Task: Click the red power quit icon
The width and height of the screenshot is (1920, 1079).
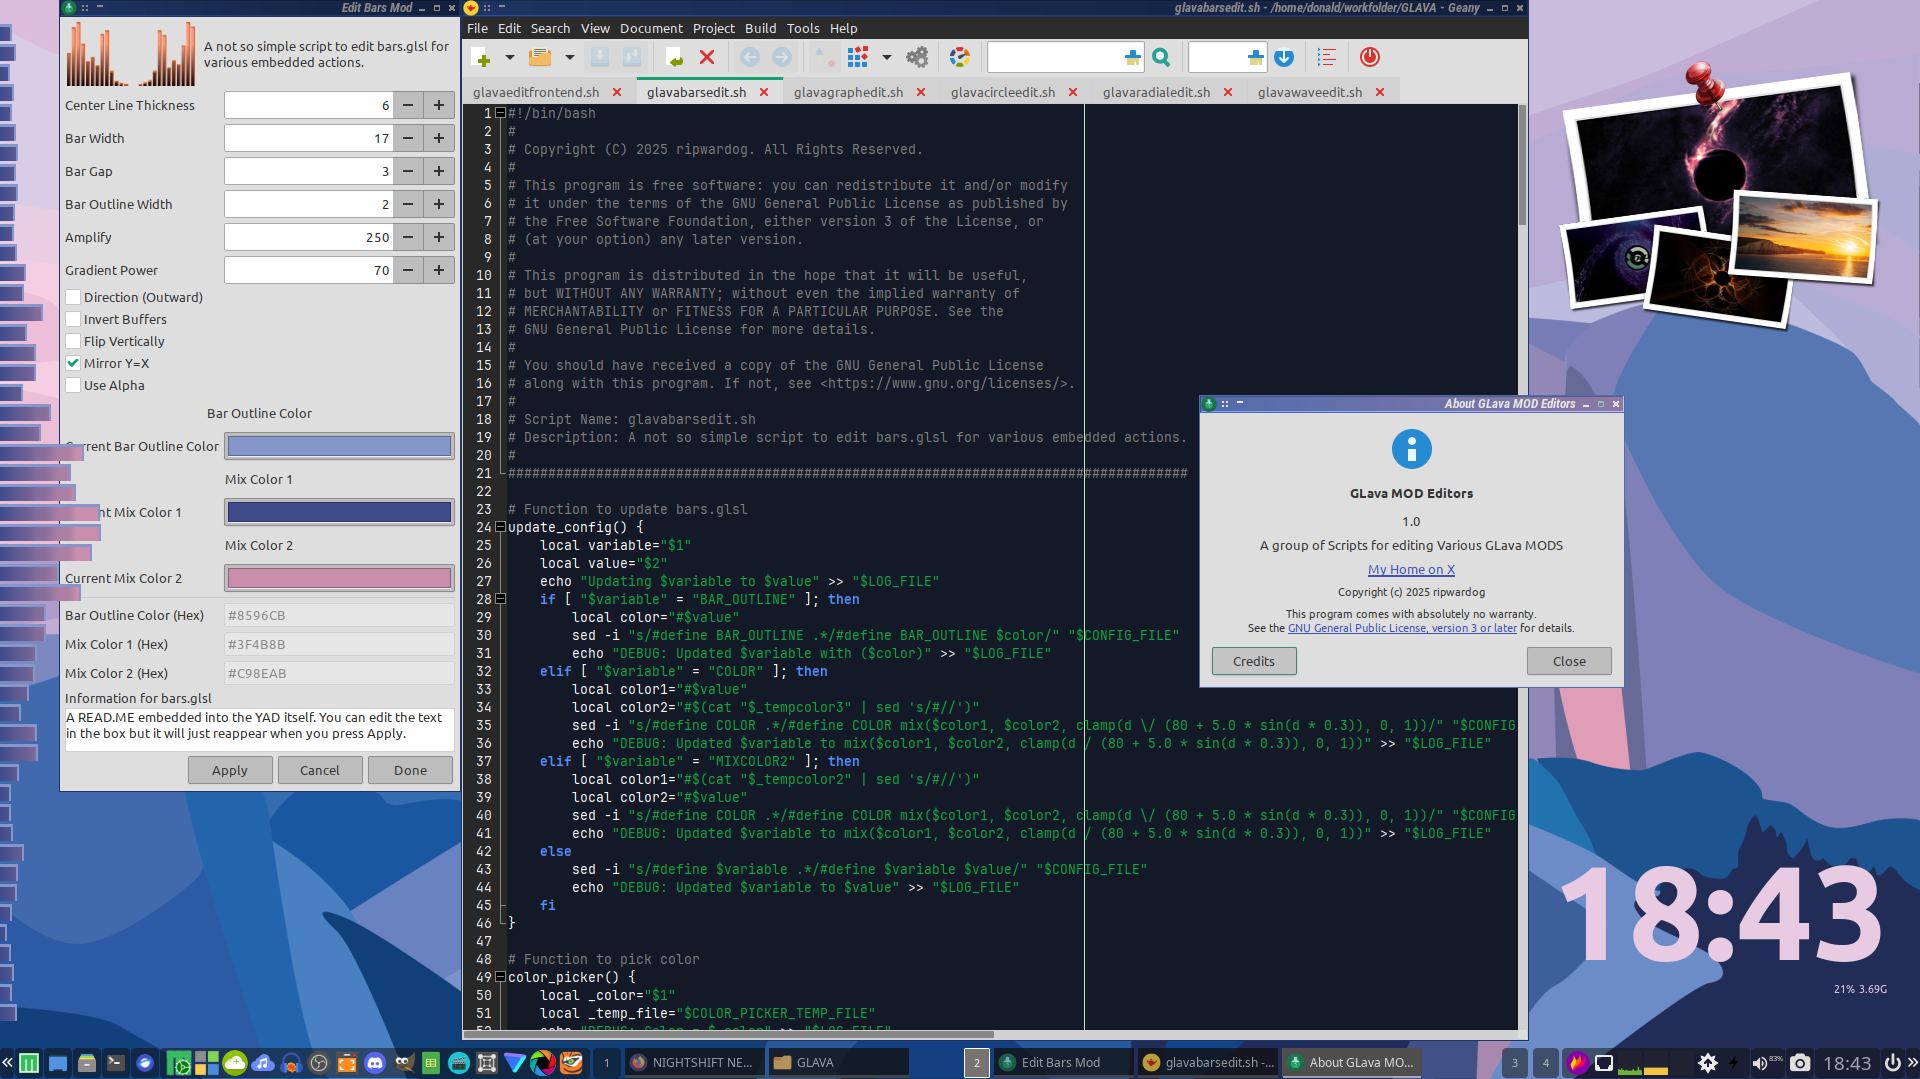Action: 1369,58
